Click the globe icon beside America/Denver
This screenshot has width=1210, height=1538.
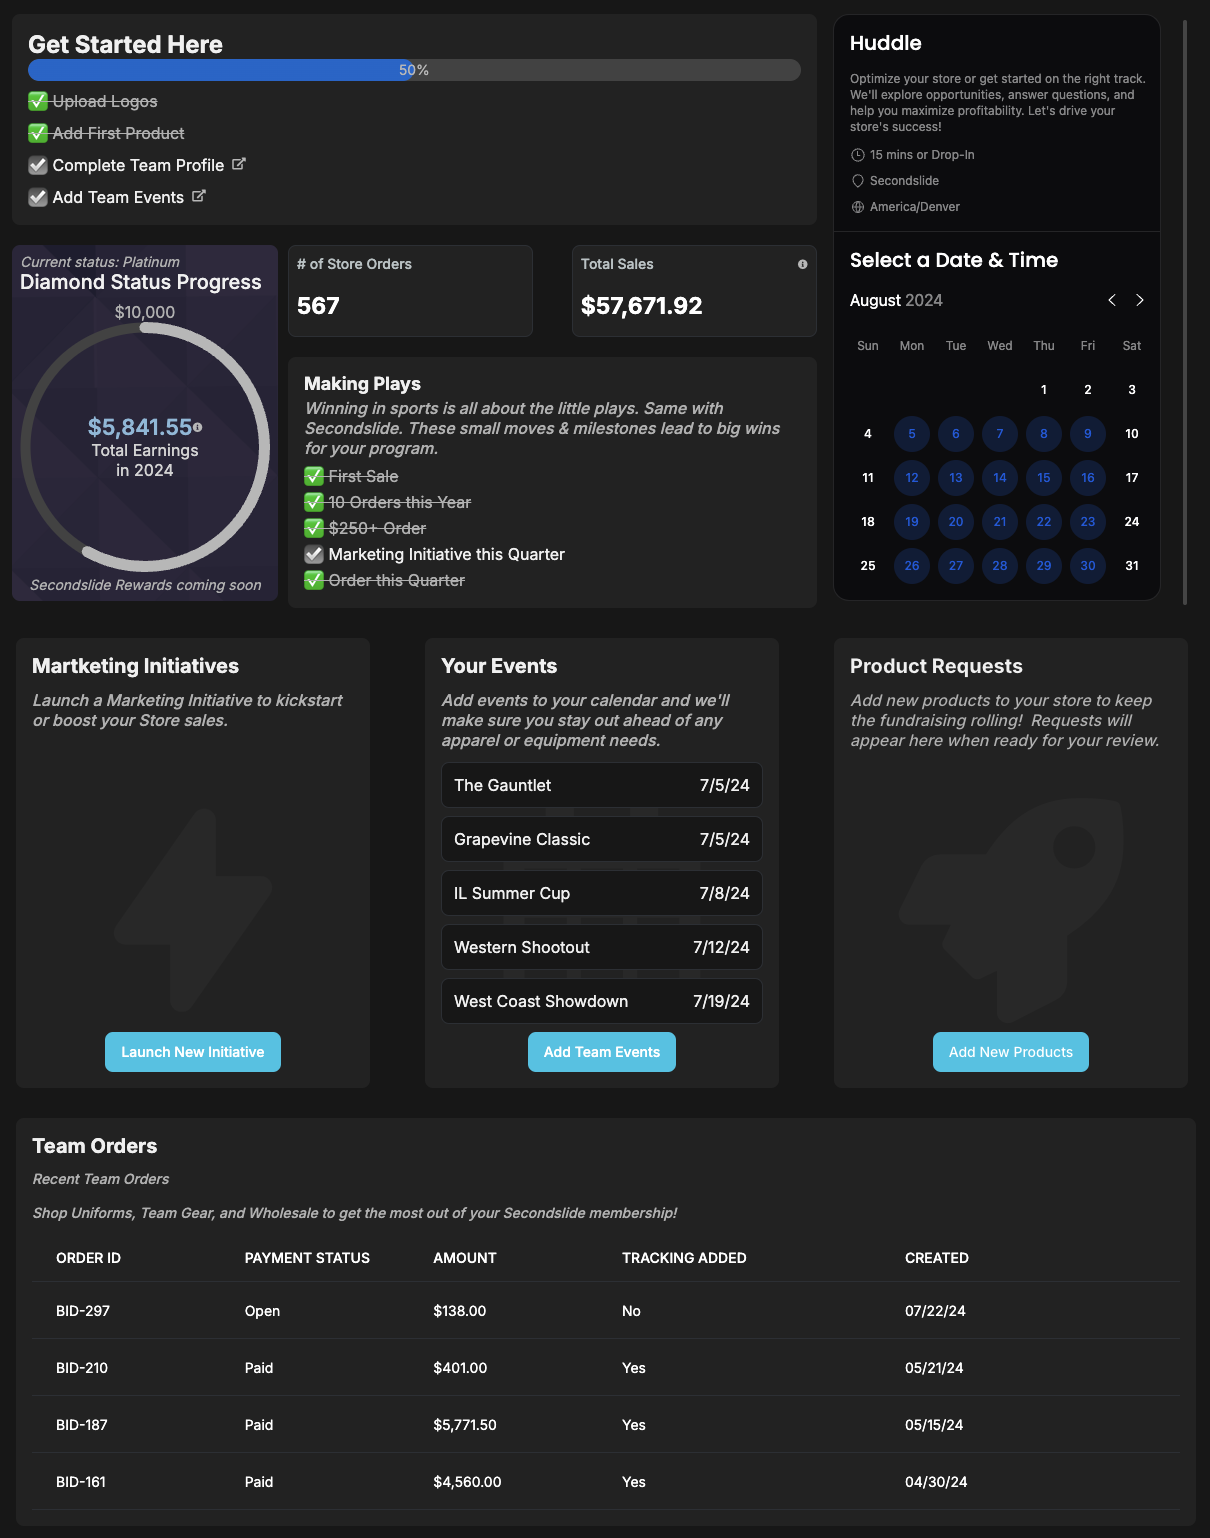pyautogui.click(x=858, y=207)
